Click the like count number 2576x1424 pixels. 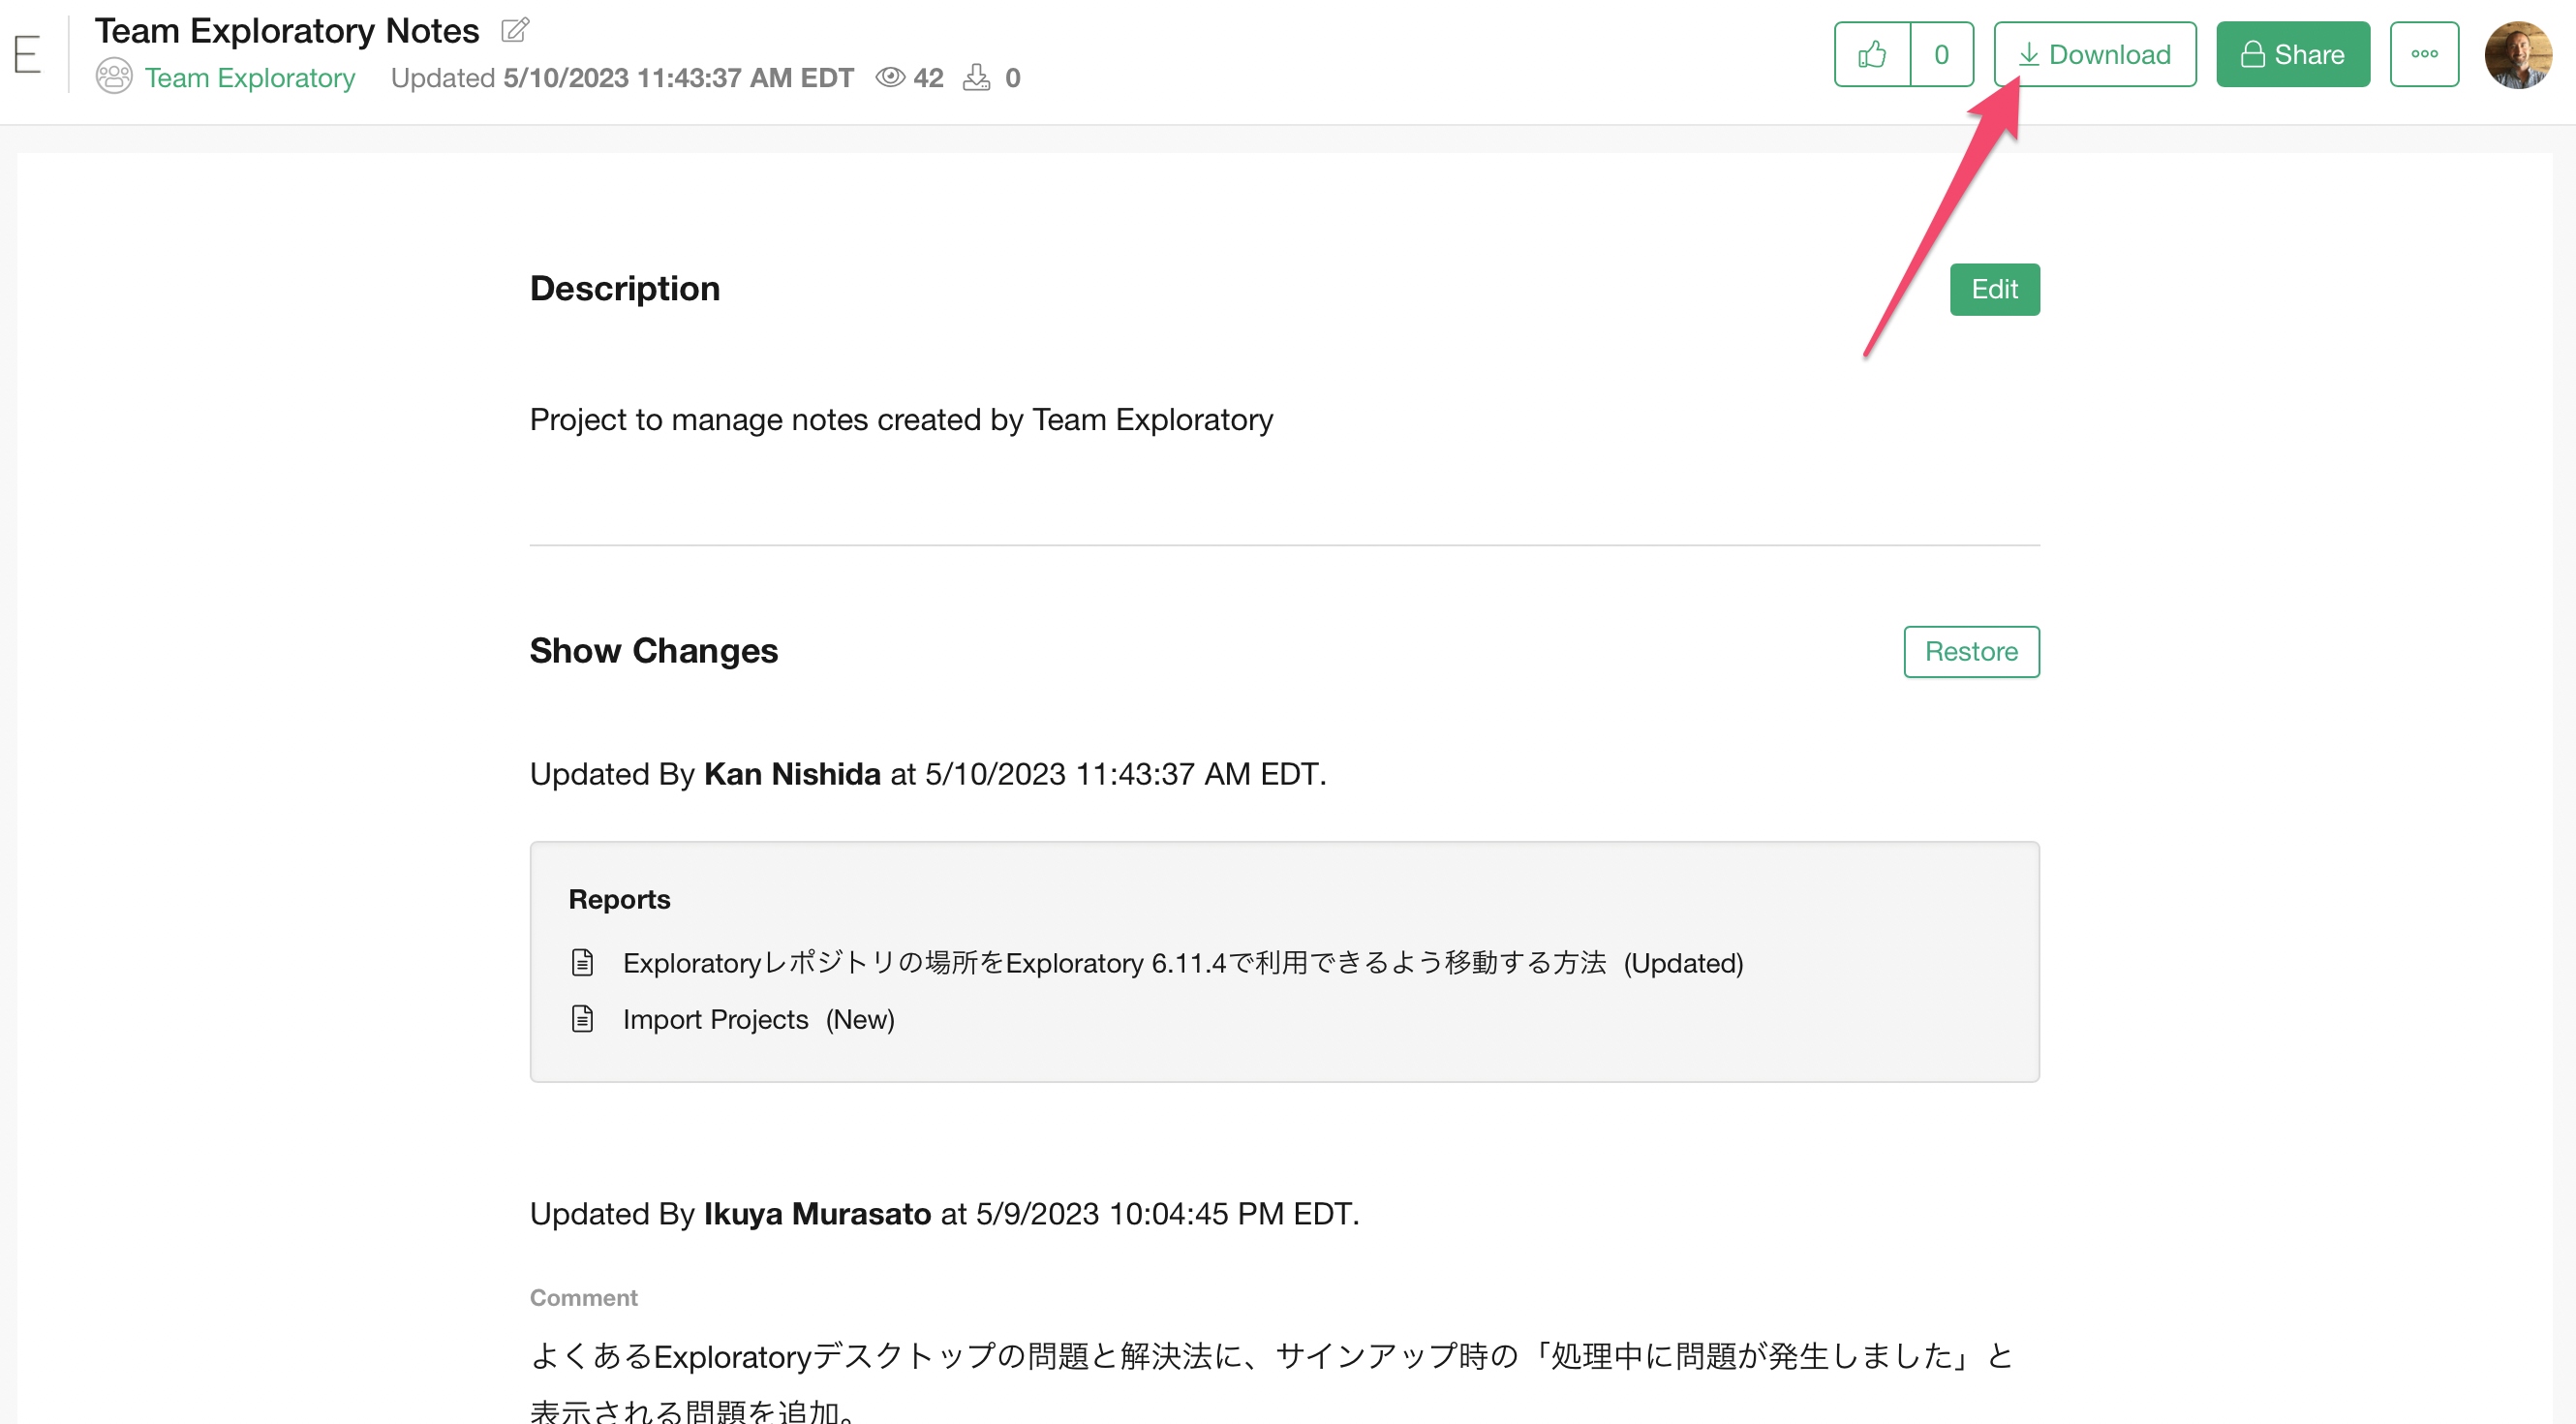point(1940,54)
